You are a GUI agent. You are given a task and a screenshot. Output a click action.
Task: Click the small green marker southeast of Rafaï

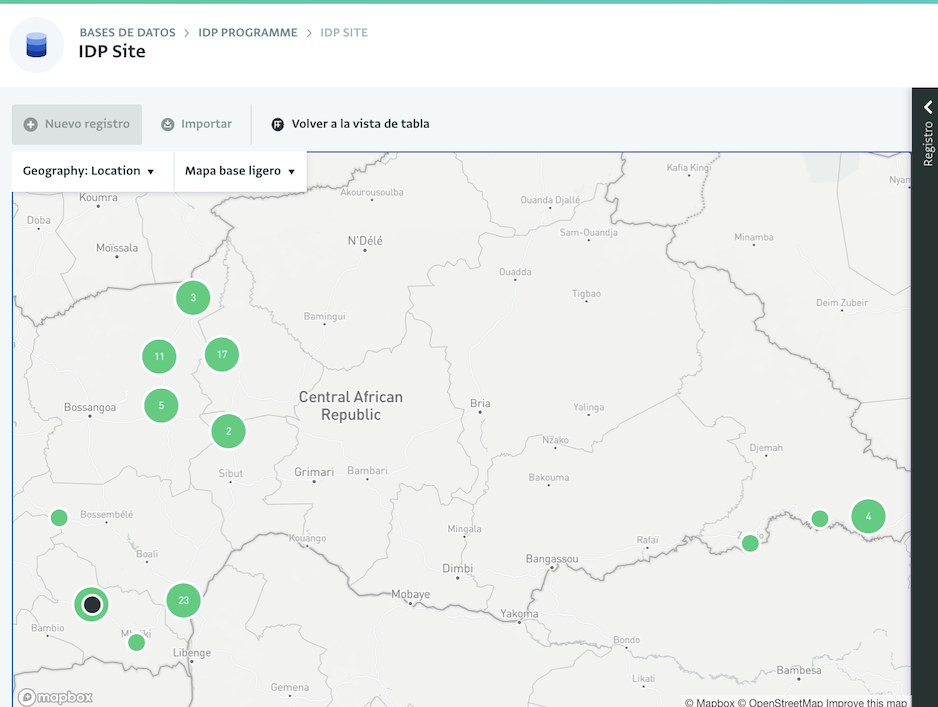click(750, 543)
